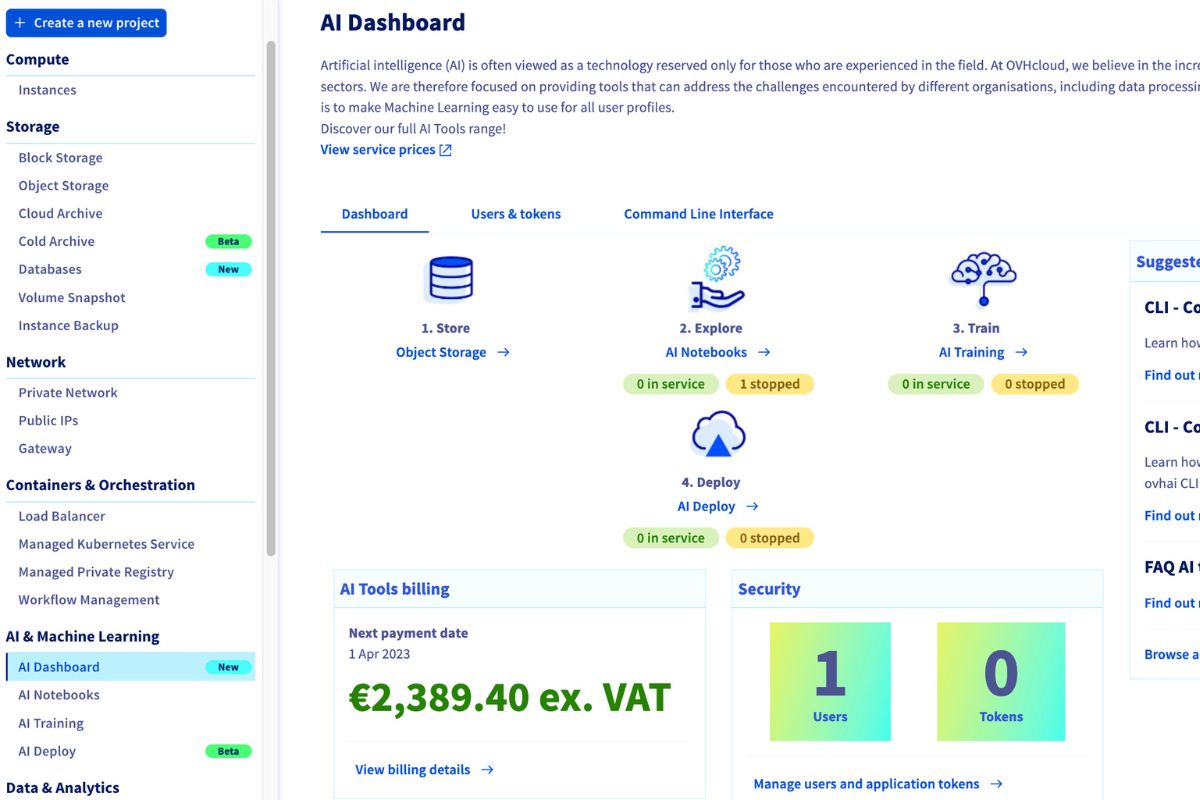Open Managed Kubernetes Service from the sidebar
1200x800 pixels.
(106, 544)
